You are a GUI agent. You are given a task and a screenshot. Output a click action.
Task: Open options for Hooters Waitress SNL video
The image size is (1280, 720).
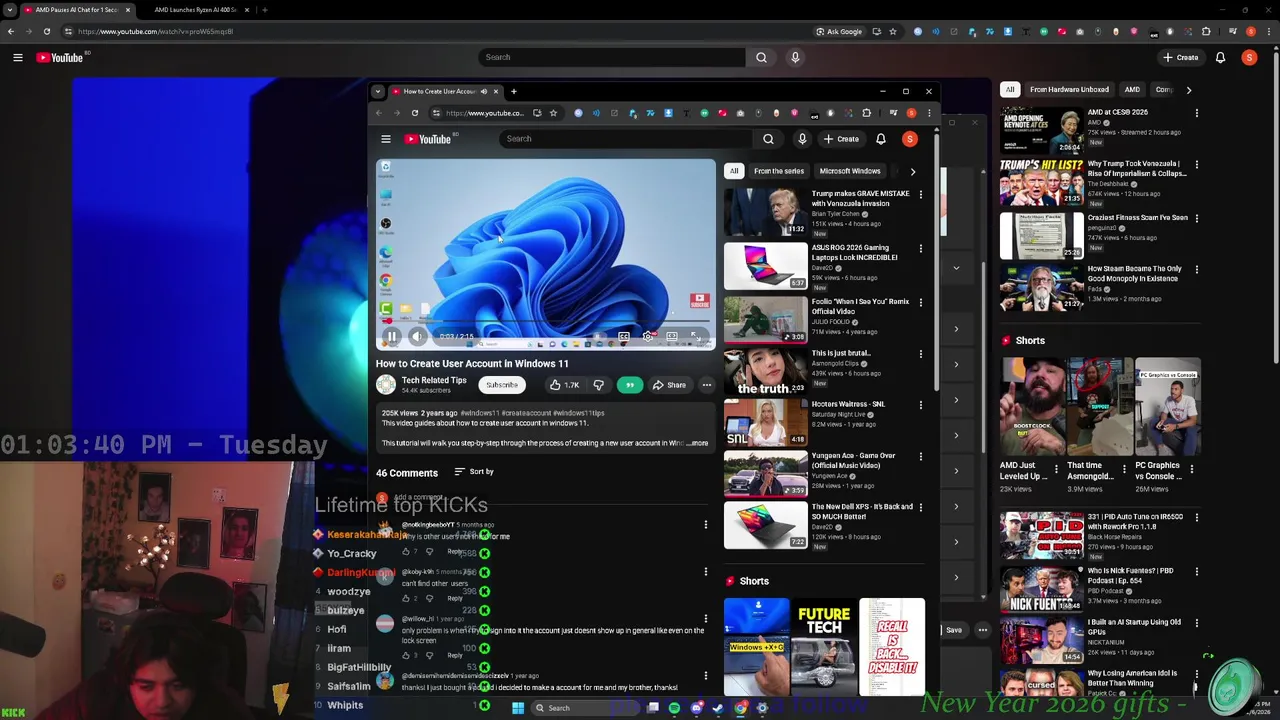921,405
